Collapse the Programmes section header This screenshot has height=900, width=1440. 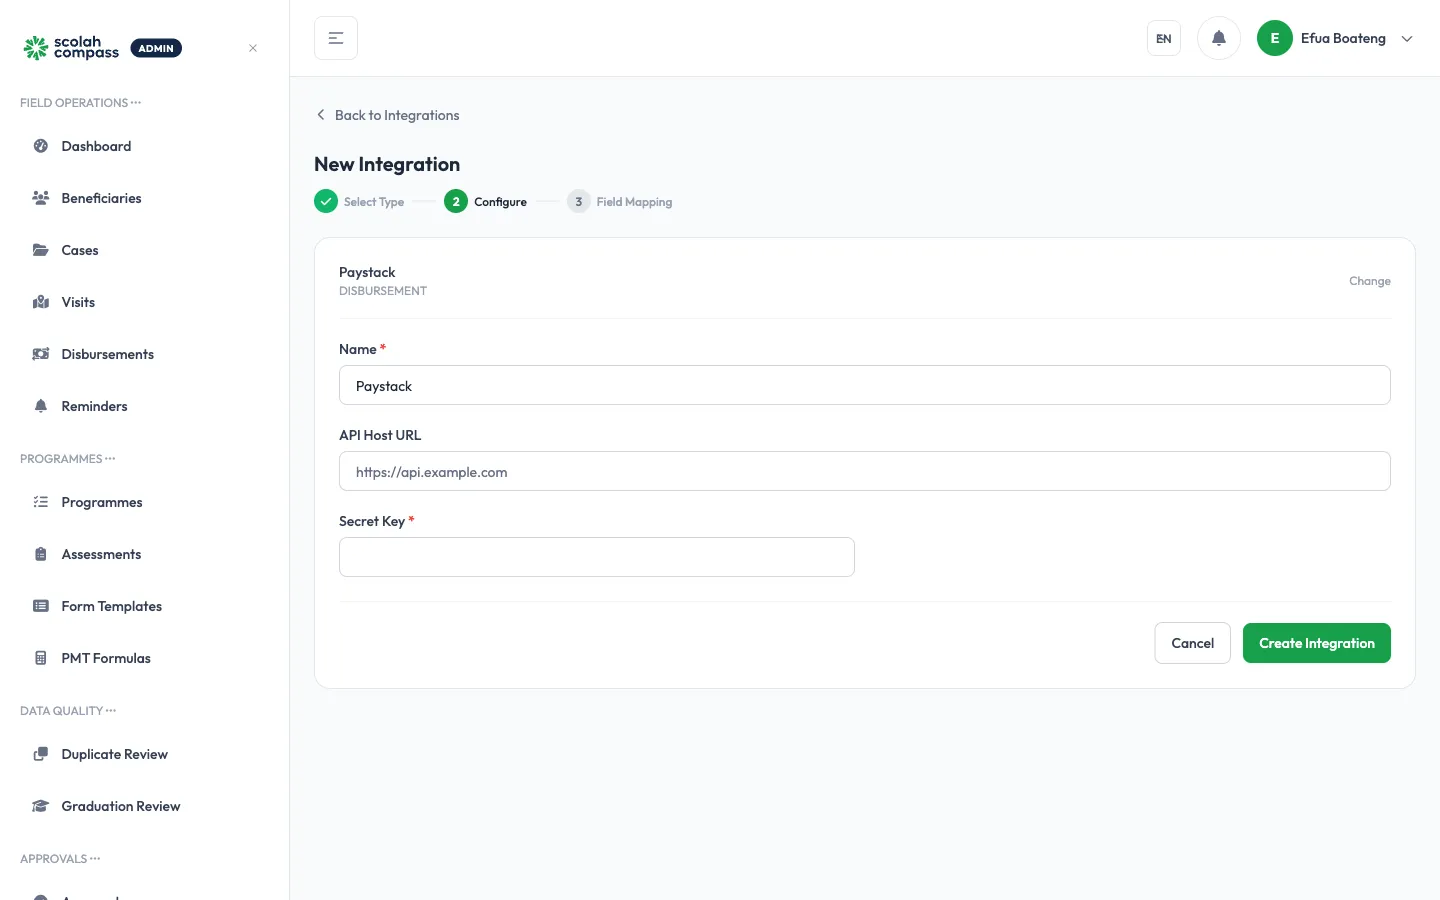point(68,459)
